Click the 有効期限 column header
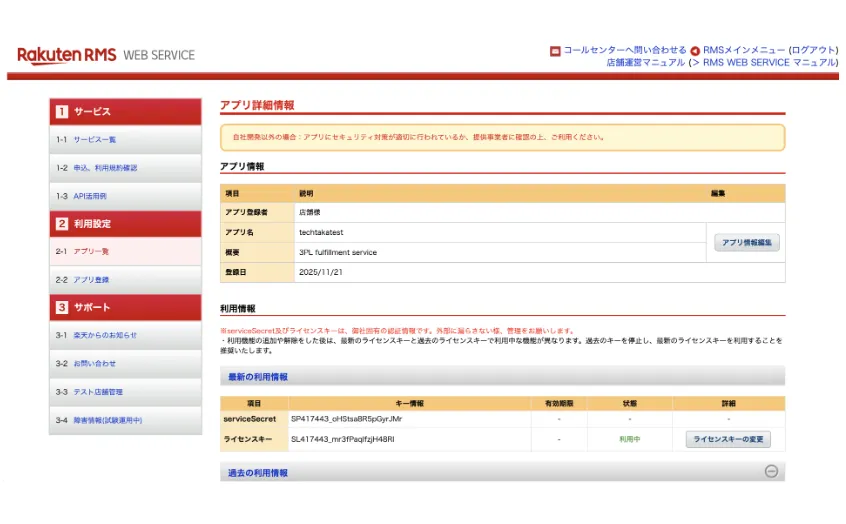The image size is (846, 524). pyautogui.click(x=559, y=403)
